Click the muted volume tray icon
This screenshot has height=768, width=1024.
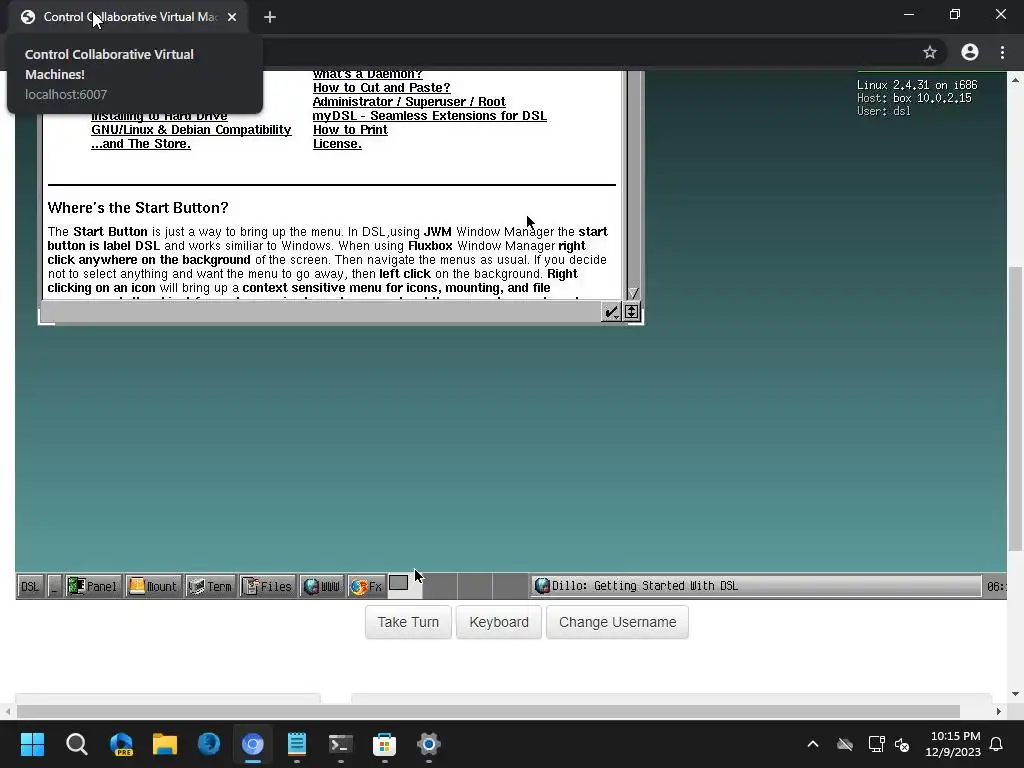click(x=903, y=744)
